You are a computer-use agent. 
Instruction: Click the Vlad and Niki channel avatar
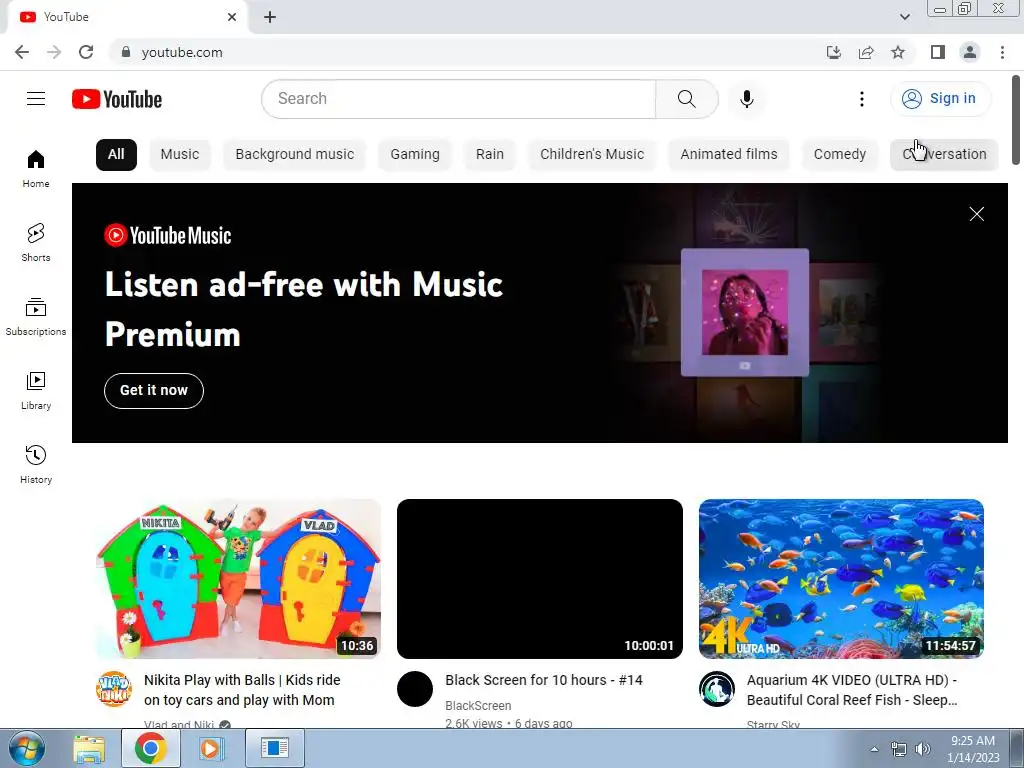(114, 689)
